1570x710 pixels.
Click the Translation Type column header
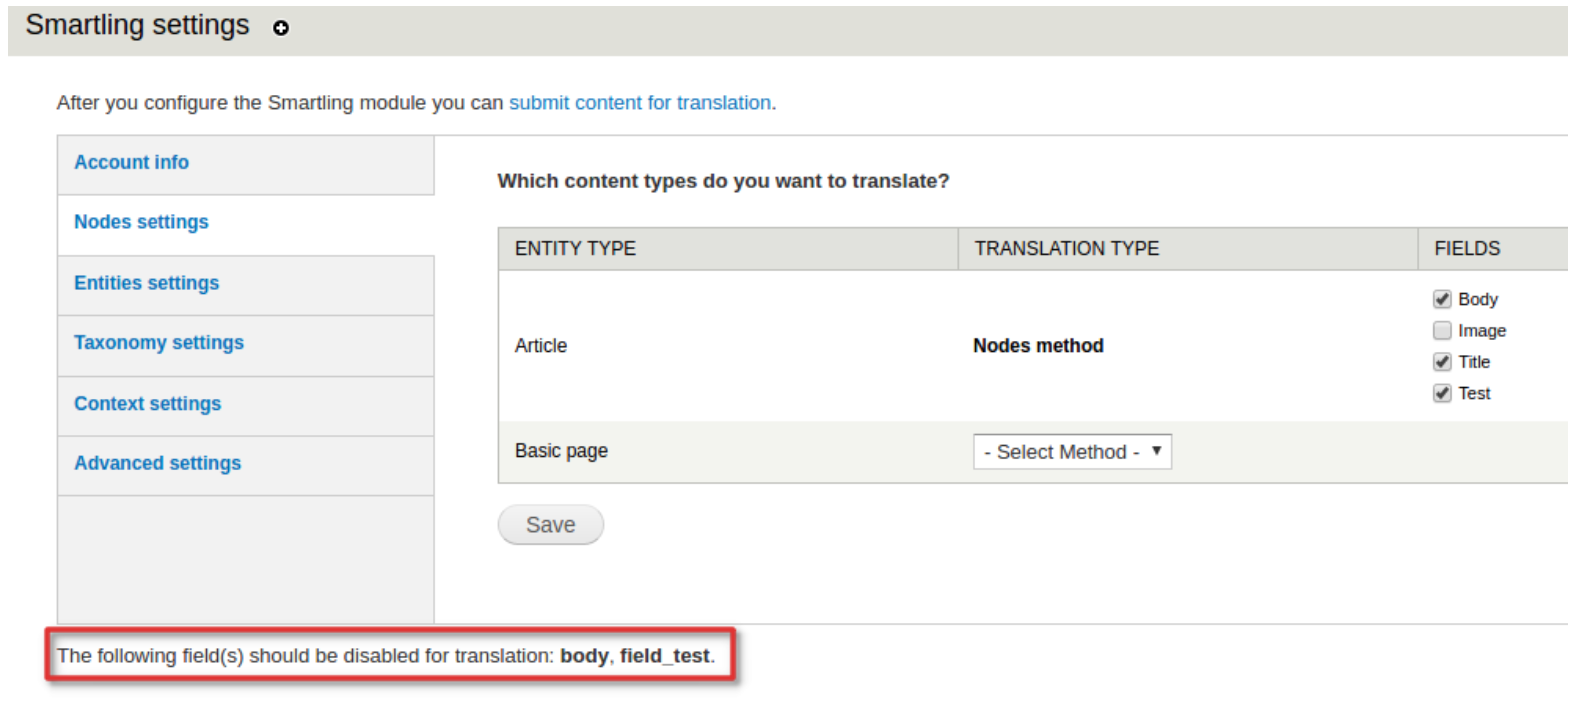pyautogui.click(x=1066, y=249)
